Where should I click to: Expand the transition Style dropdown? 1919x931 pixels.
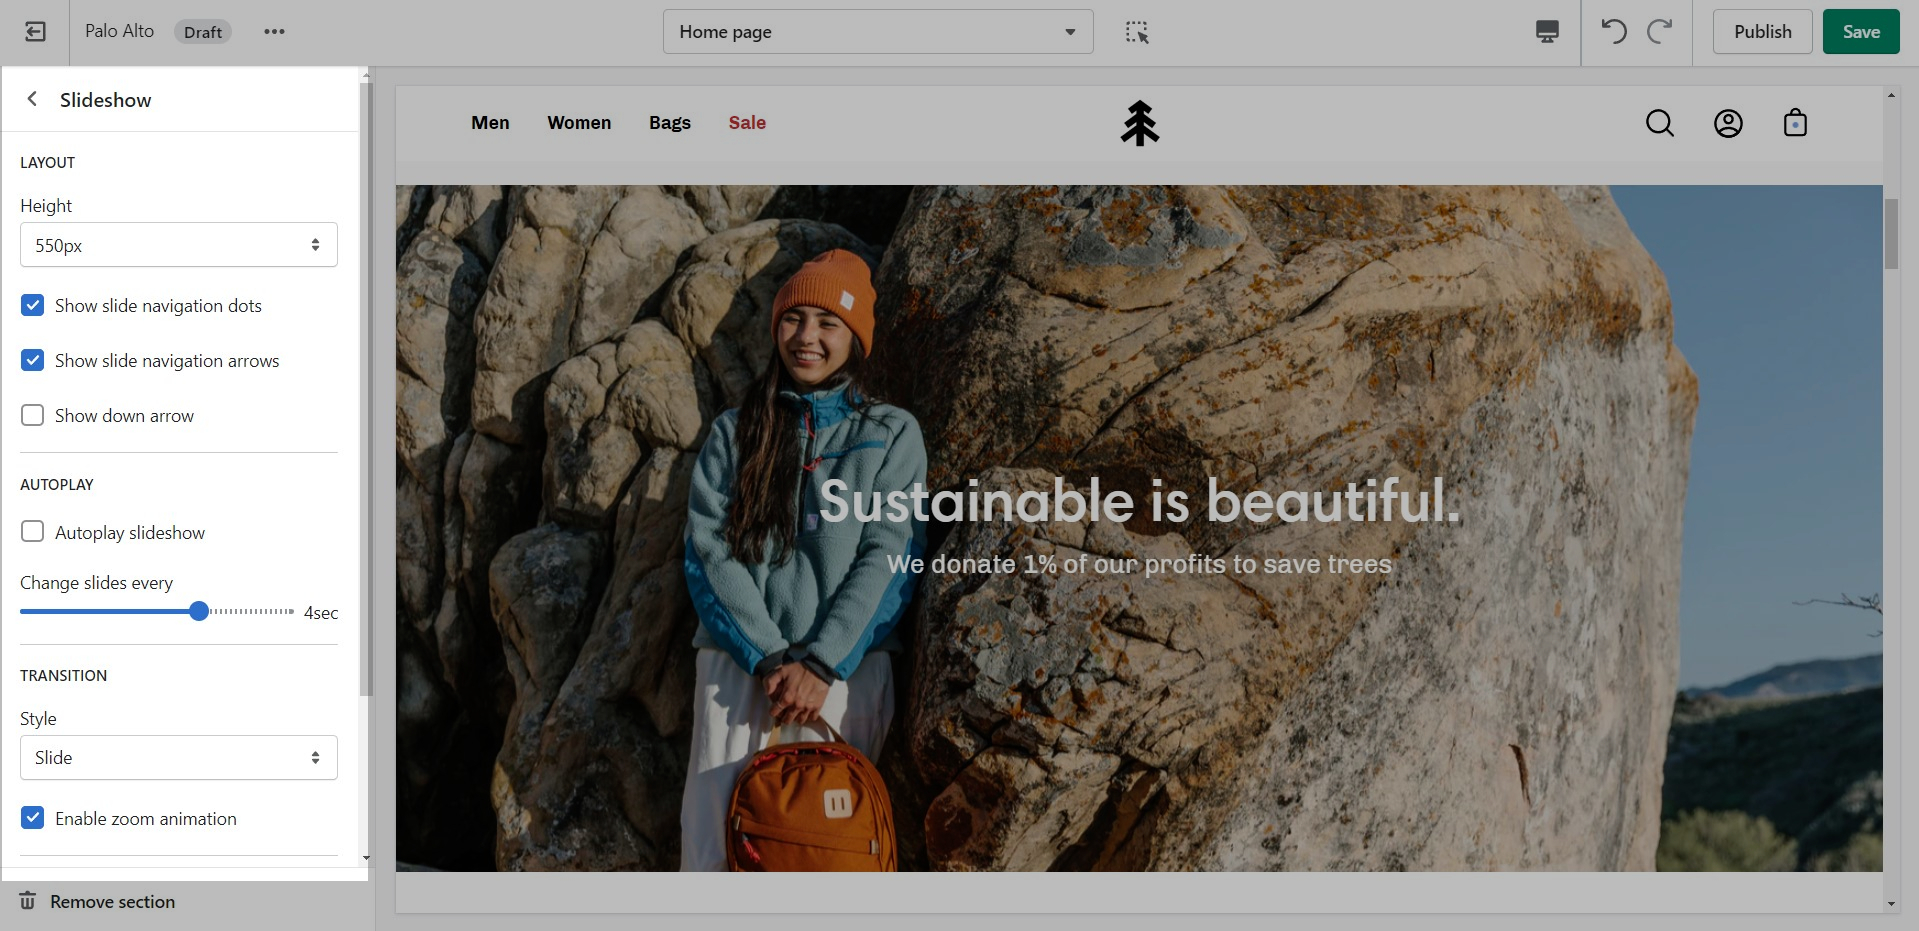179,758
